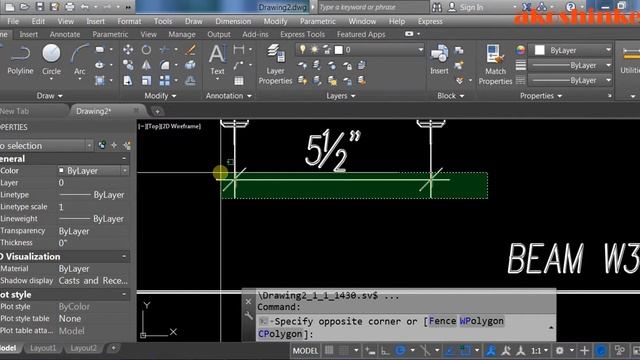Screen dimensions: 640x360
Task: Toggle grid display in status bar
Action: click(329, 350)
